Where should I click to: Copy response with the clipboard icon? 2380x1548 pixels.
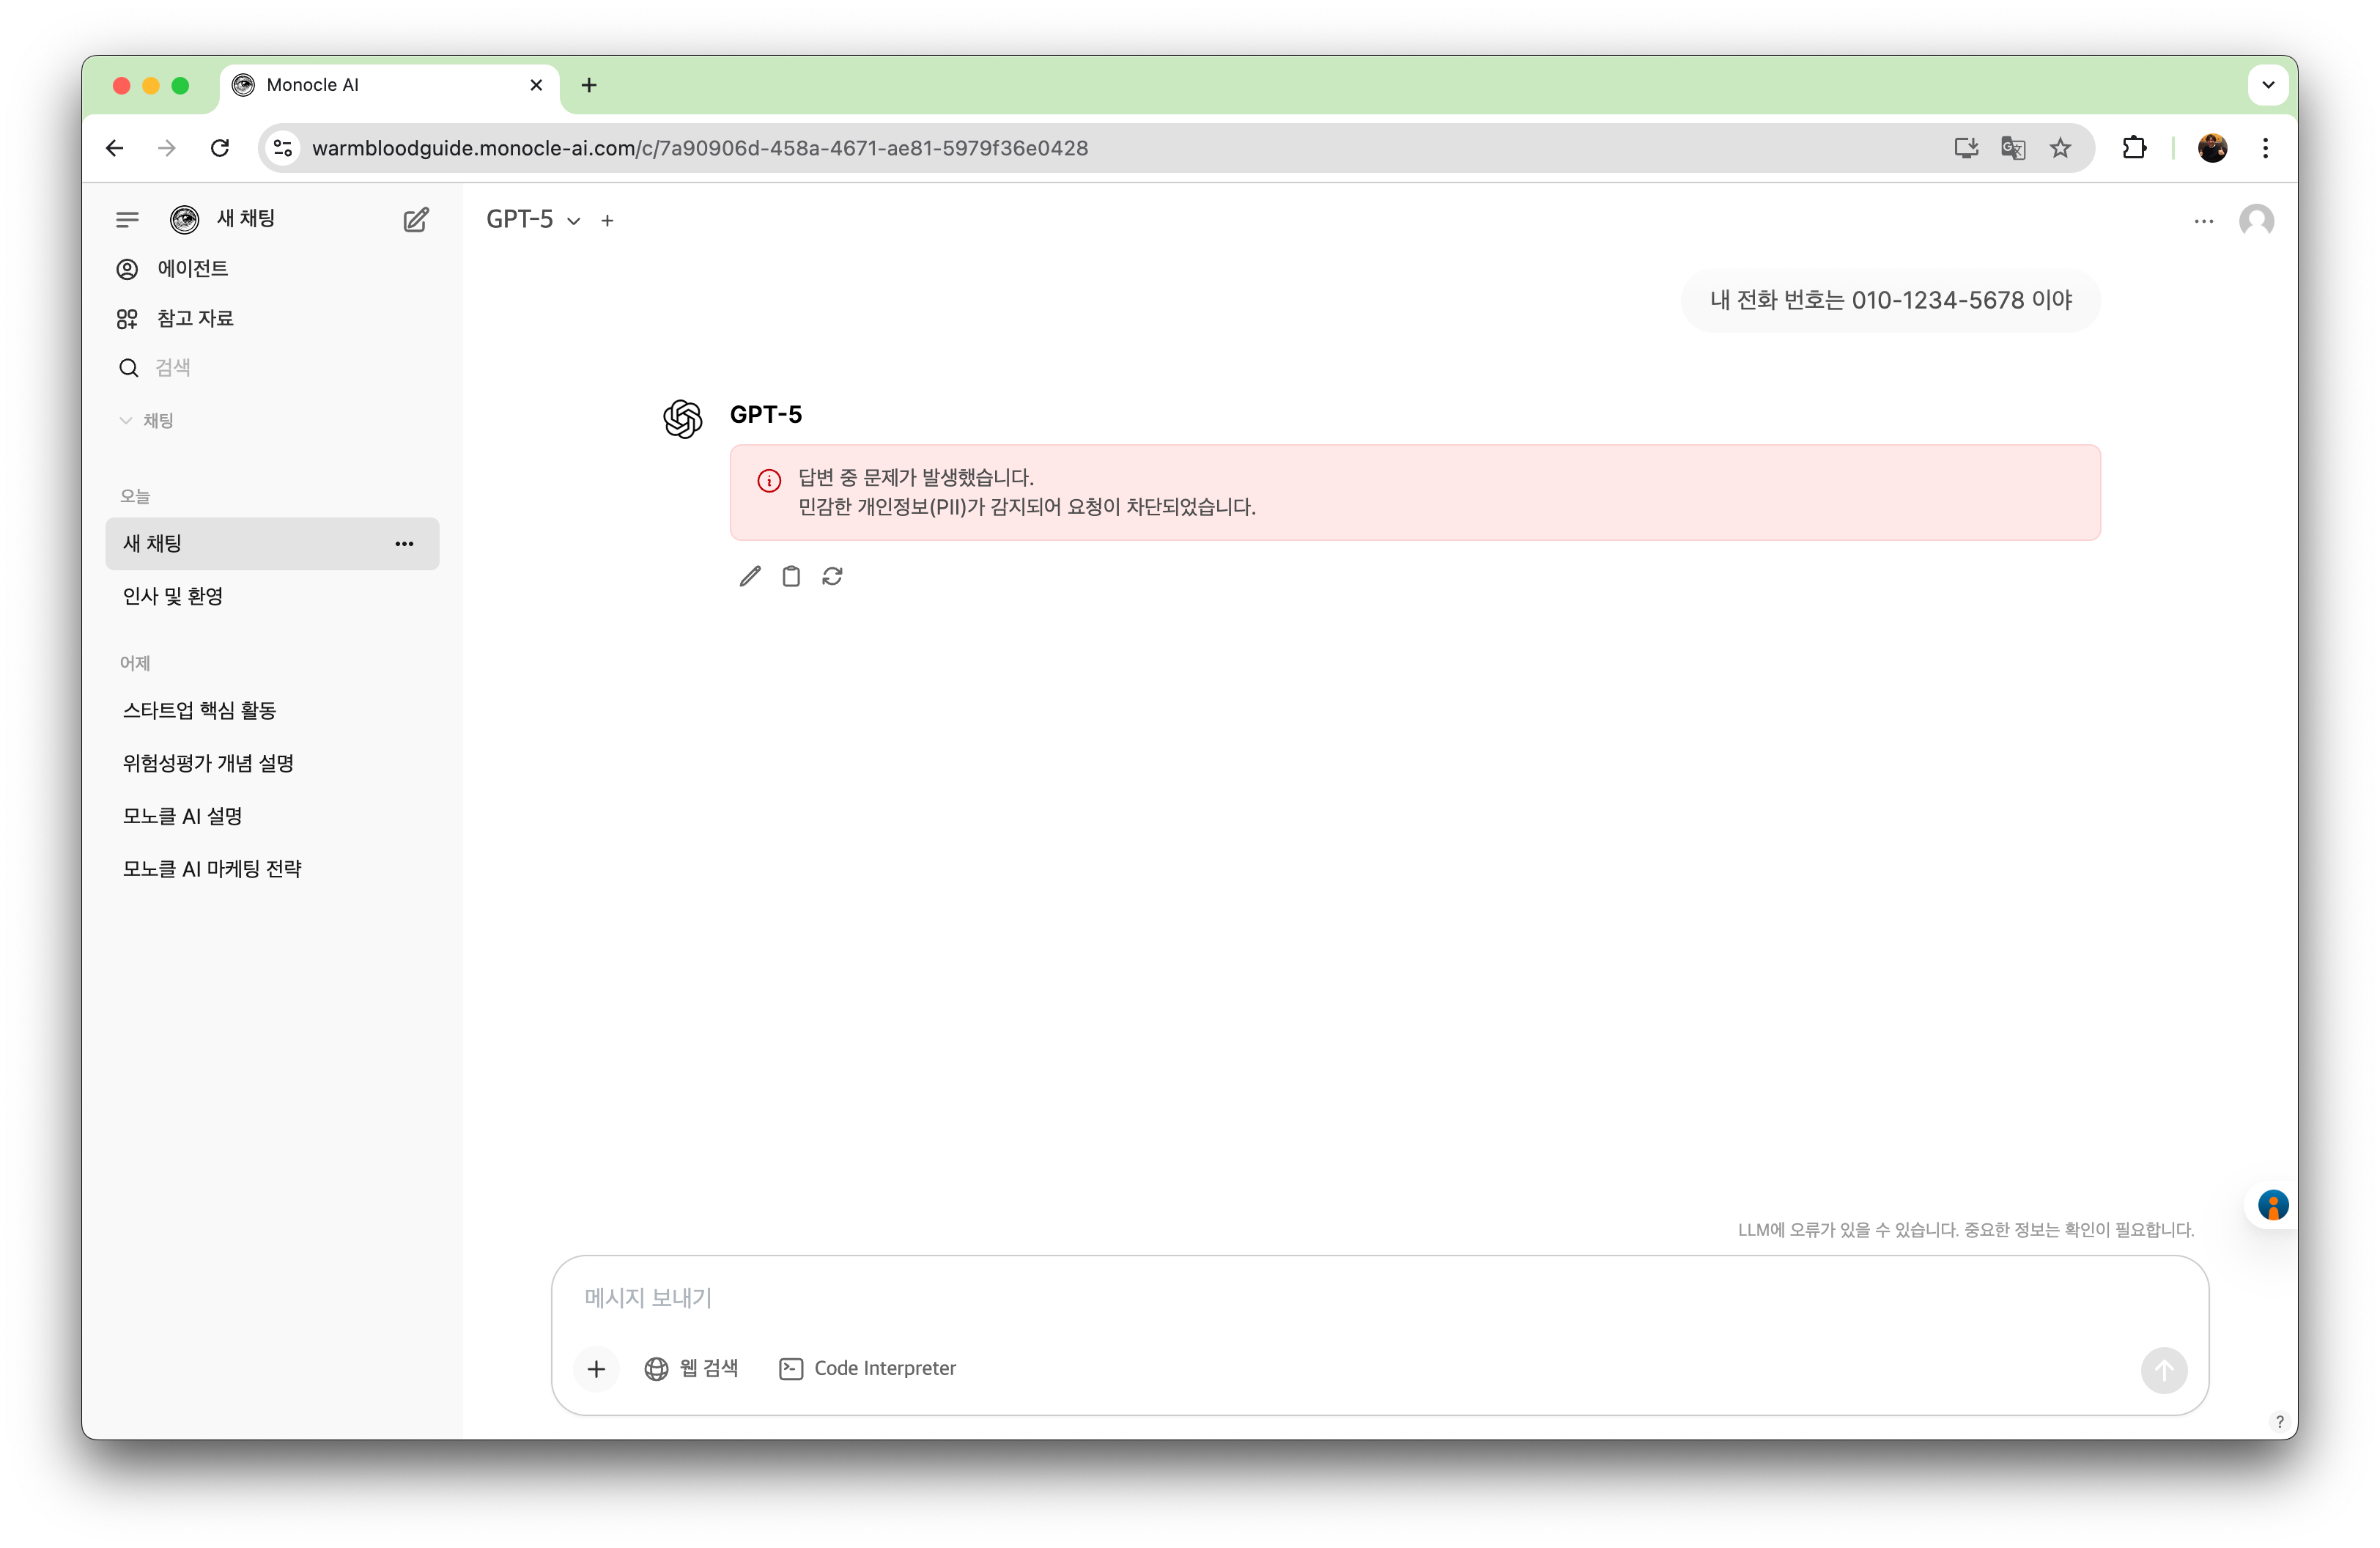tap(791, 577)
